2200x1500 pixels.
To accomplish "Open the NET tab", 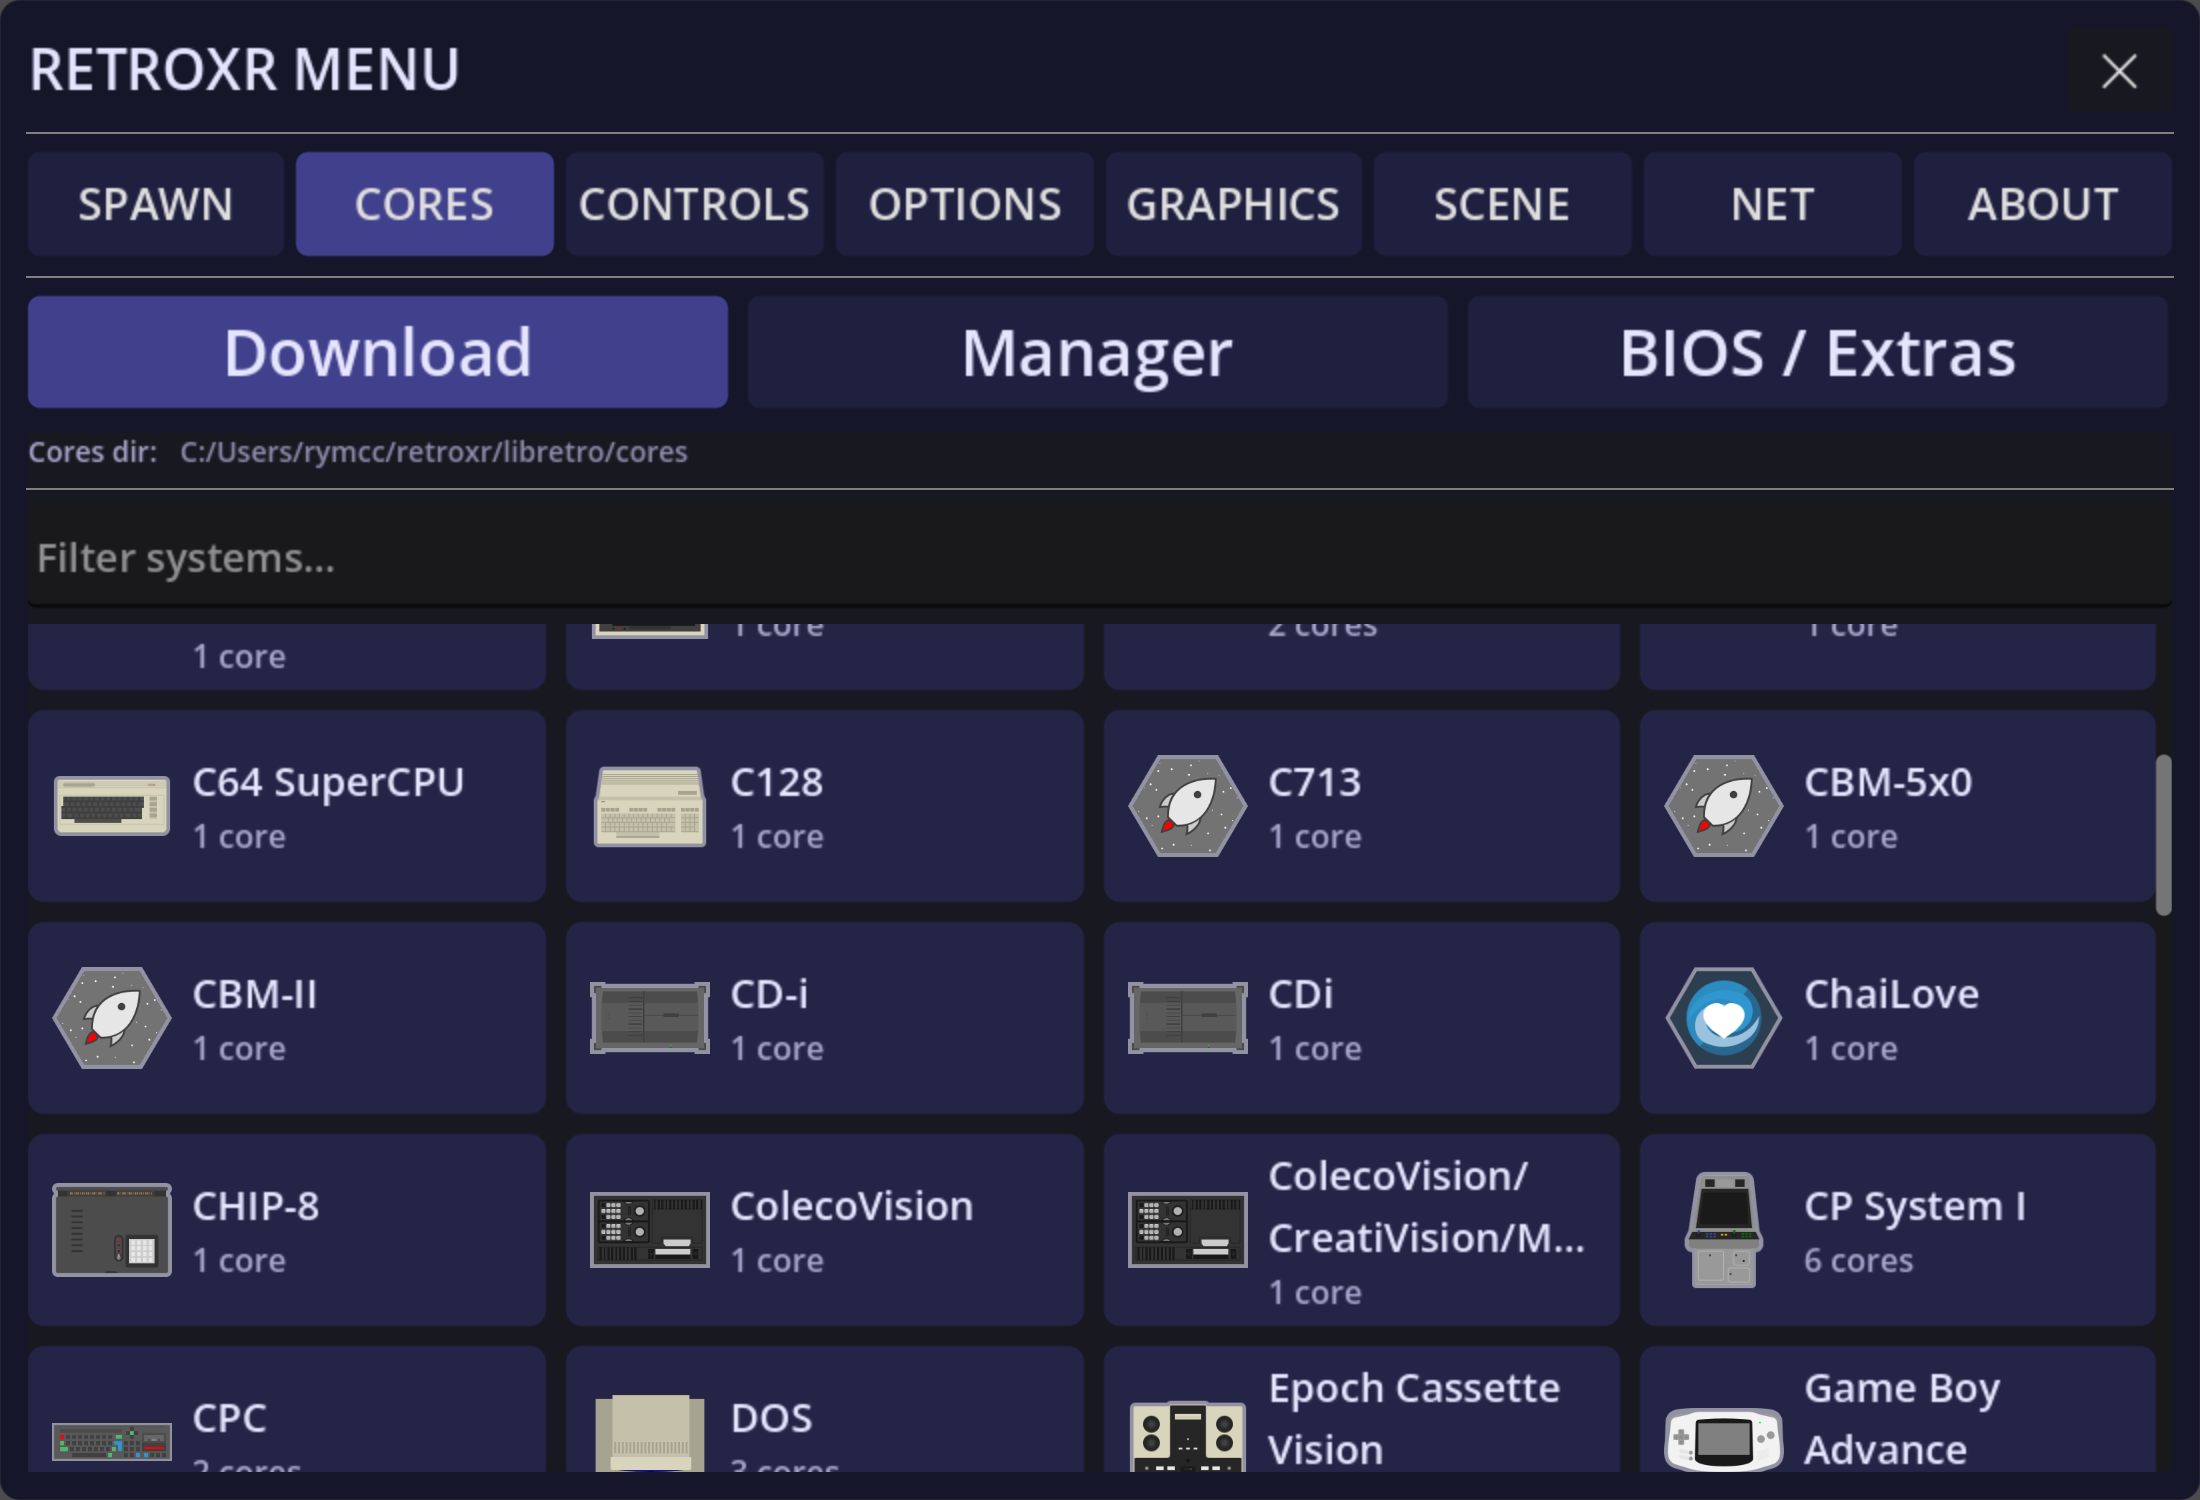I will pos(1772,204).
